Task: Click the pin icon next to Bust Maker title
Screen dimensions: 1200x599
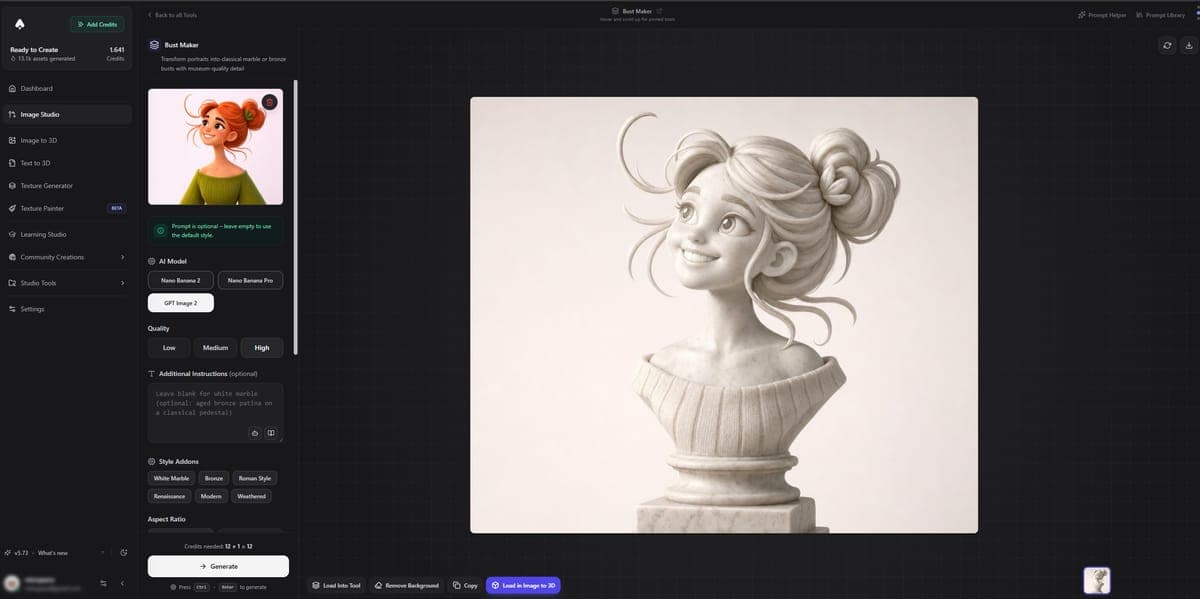Action: (x=659, y=11)
